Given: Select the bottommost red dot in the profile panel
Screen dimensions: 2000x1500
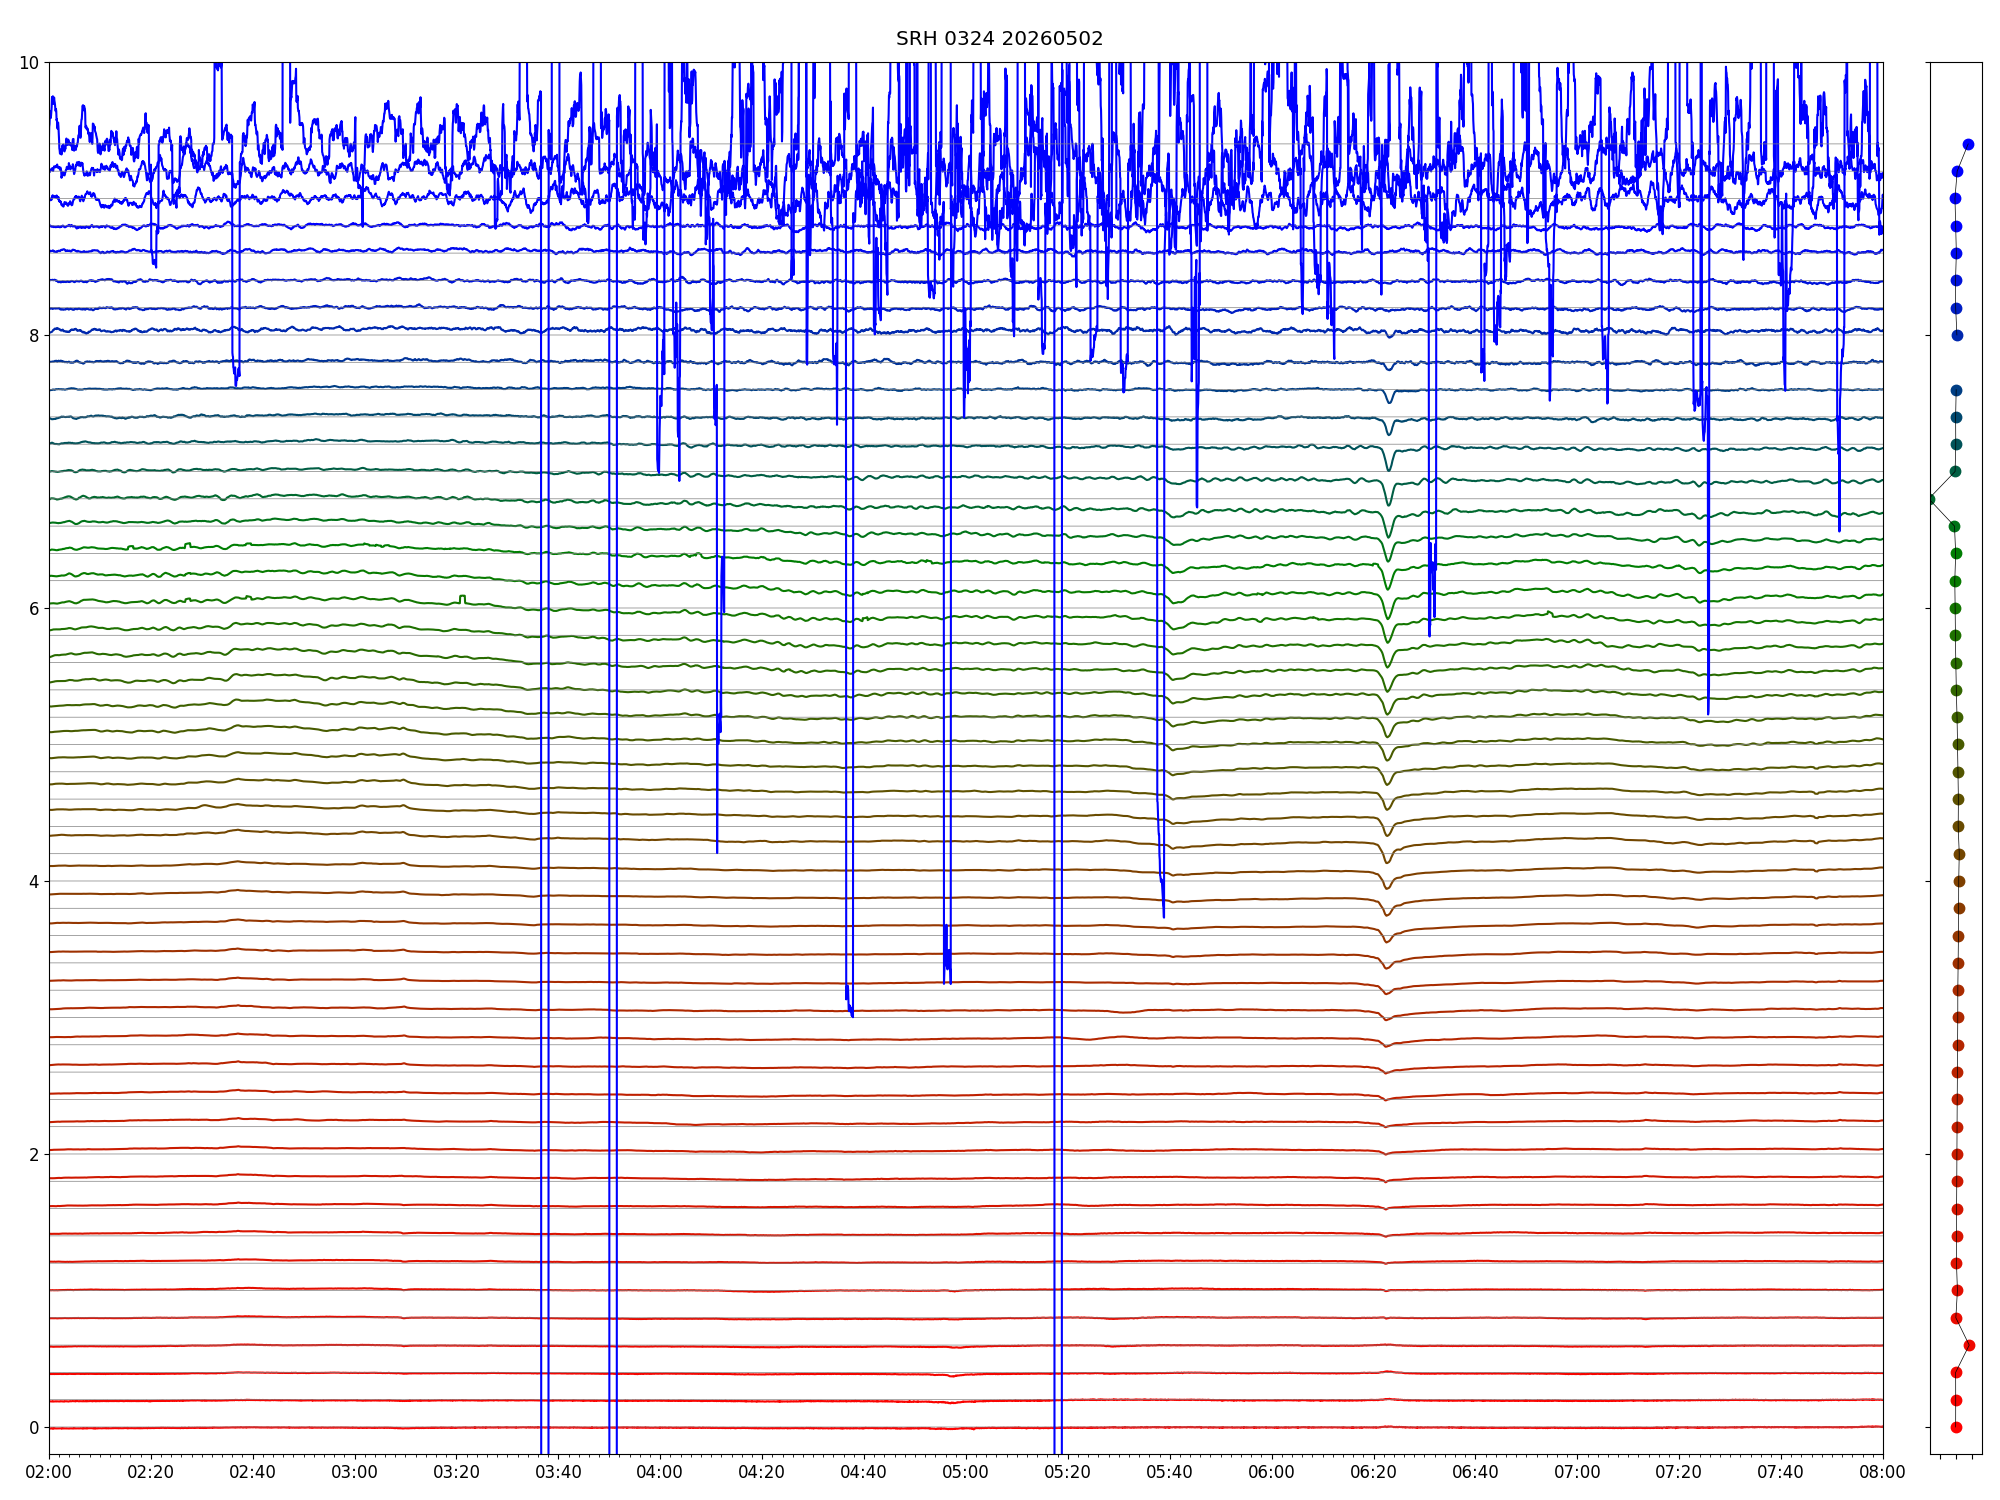Looking at the screenshot, I should click(1956, 1427).
